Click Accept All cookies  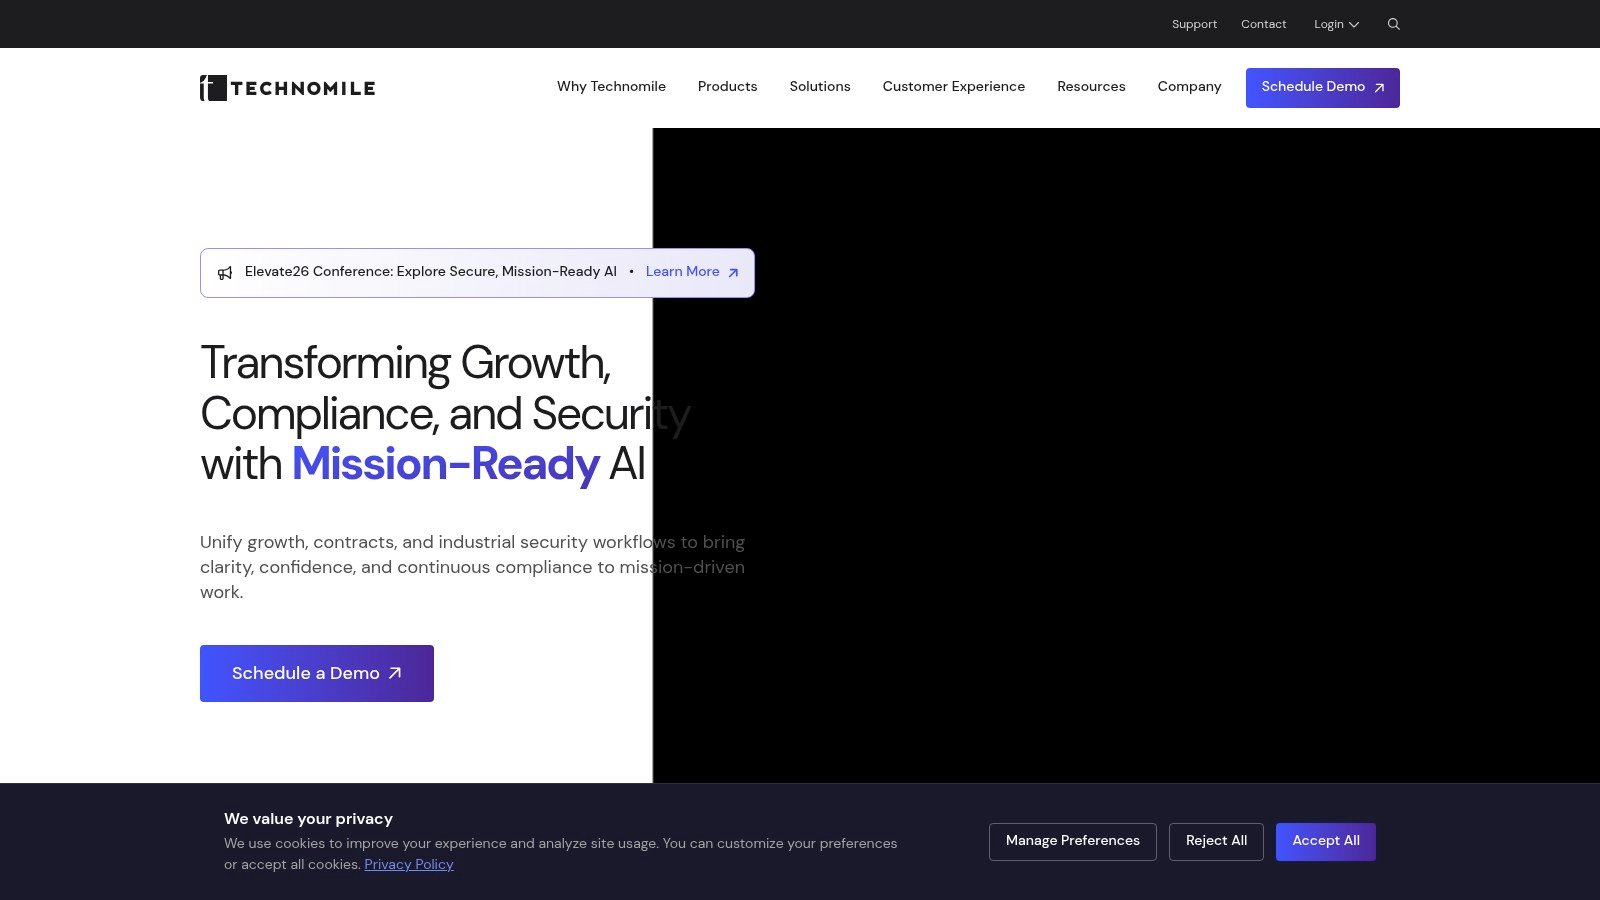pos(1326,841)
